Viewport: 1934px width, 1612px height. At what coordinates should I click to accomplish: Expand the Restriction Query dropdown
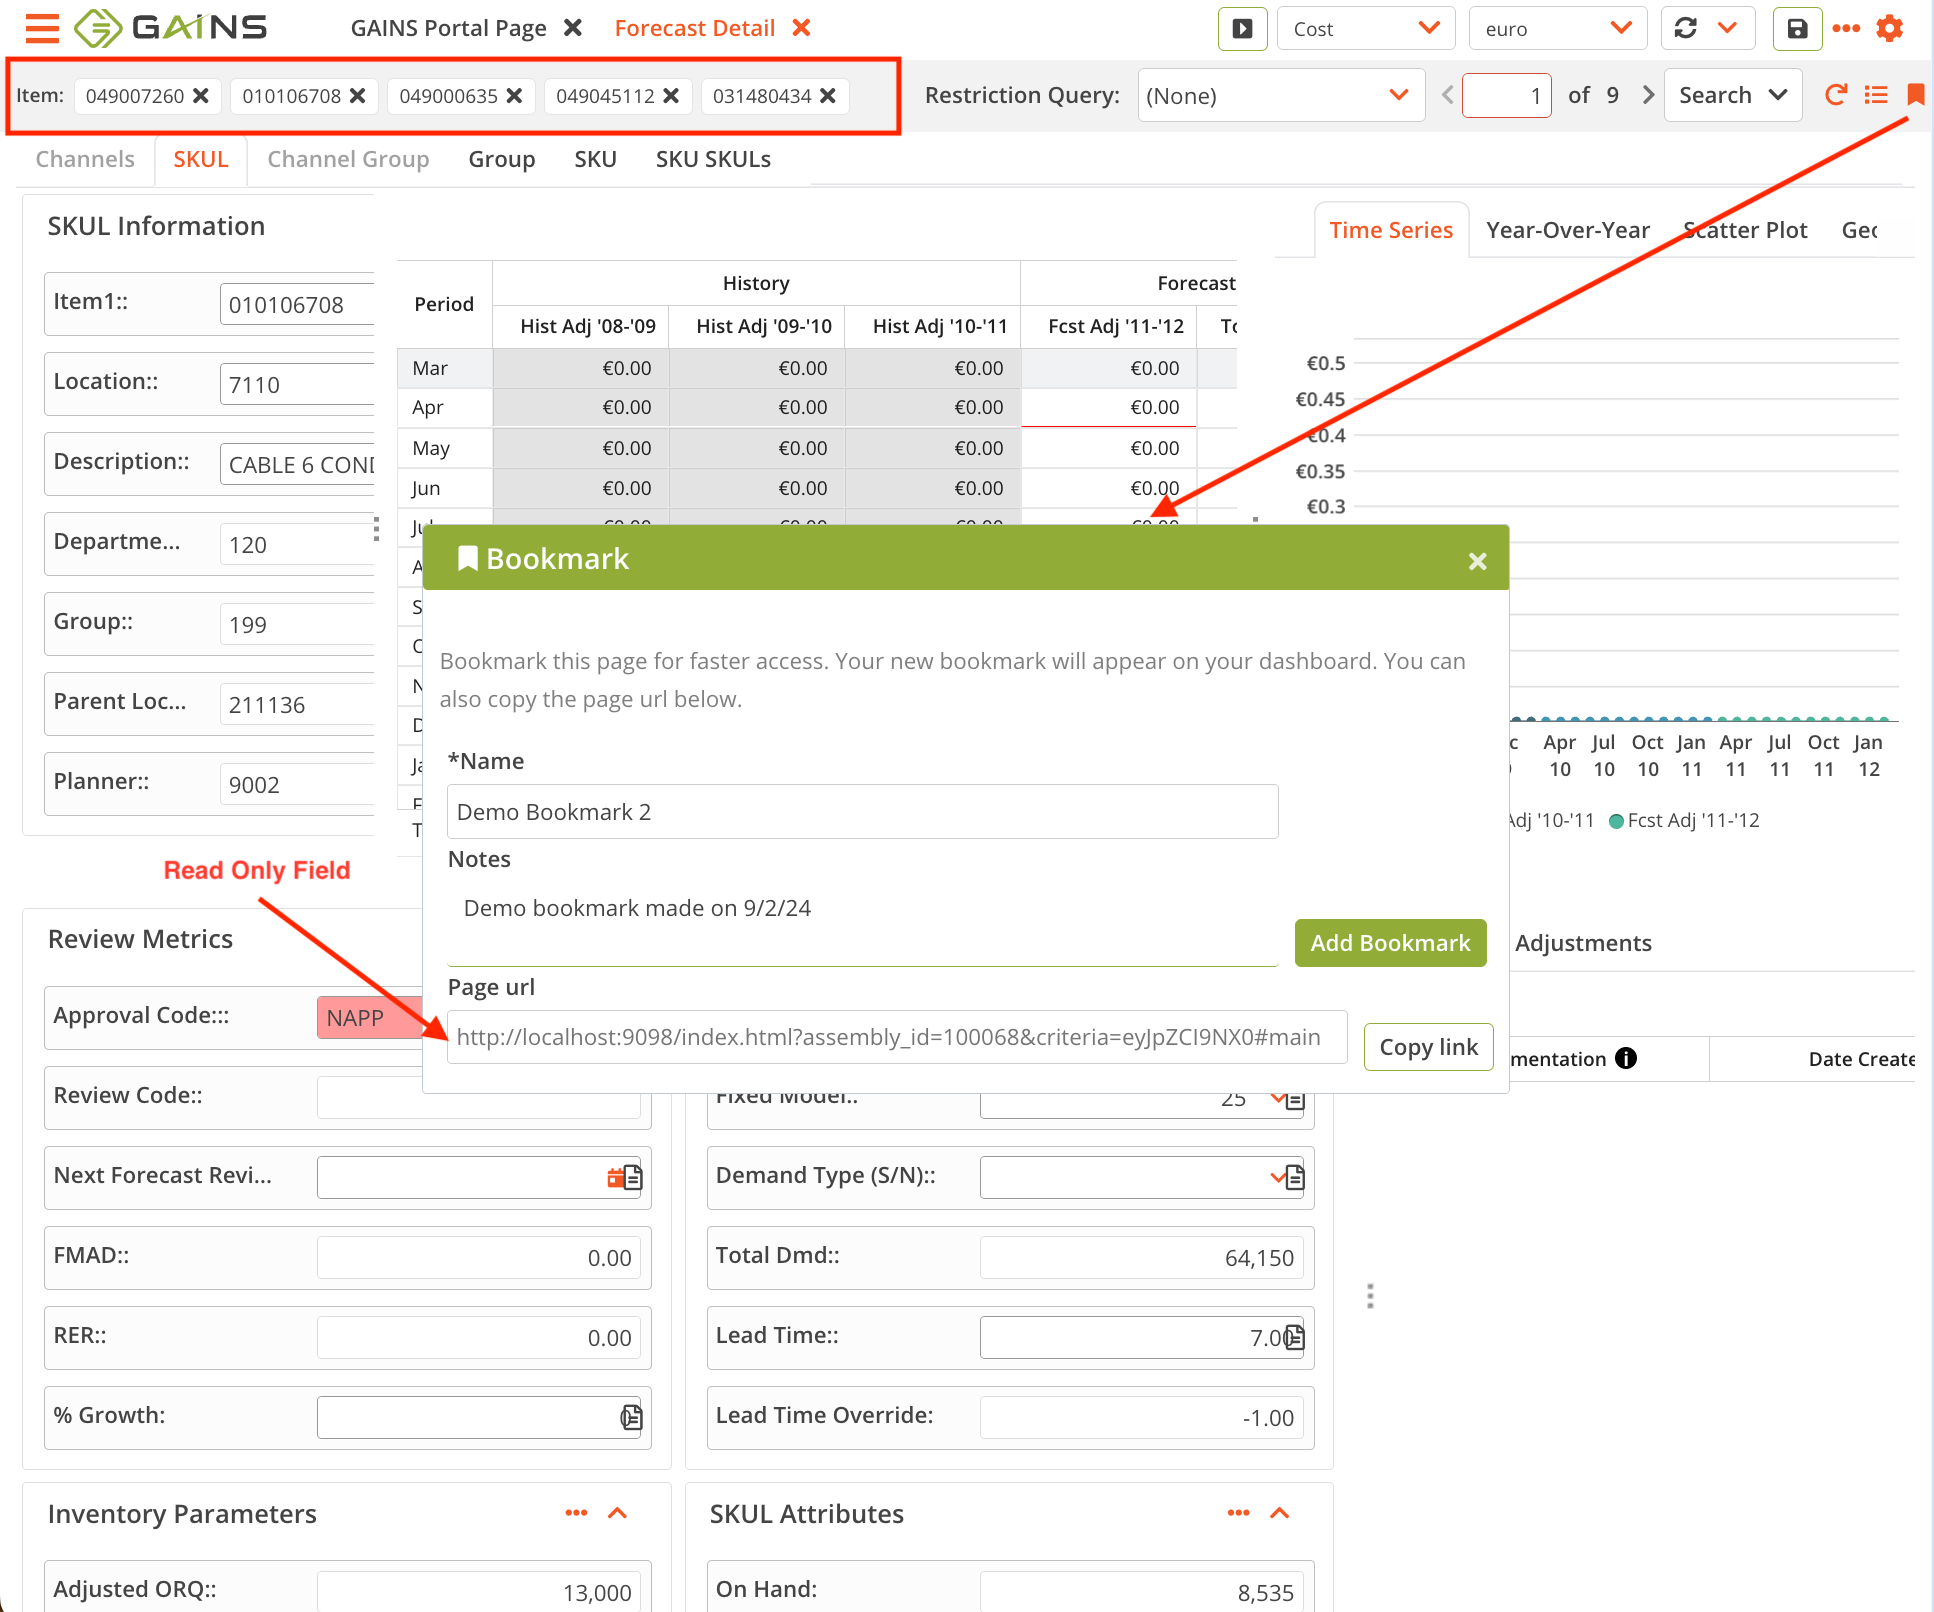click(1398, 95)
